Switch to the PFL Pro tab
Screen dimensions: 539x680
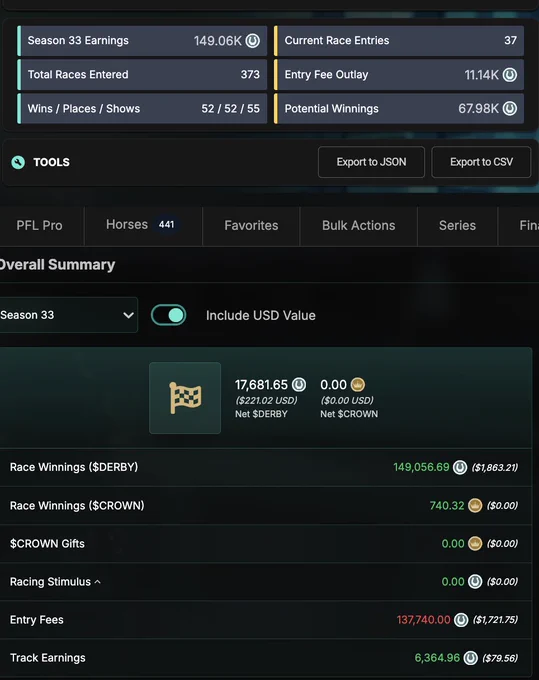pyautogui.click(x=39, y=226)
